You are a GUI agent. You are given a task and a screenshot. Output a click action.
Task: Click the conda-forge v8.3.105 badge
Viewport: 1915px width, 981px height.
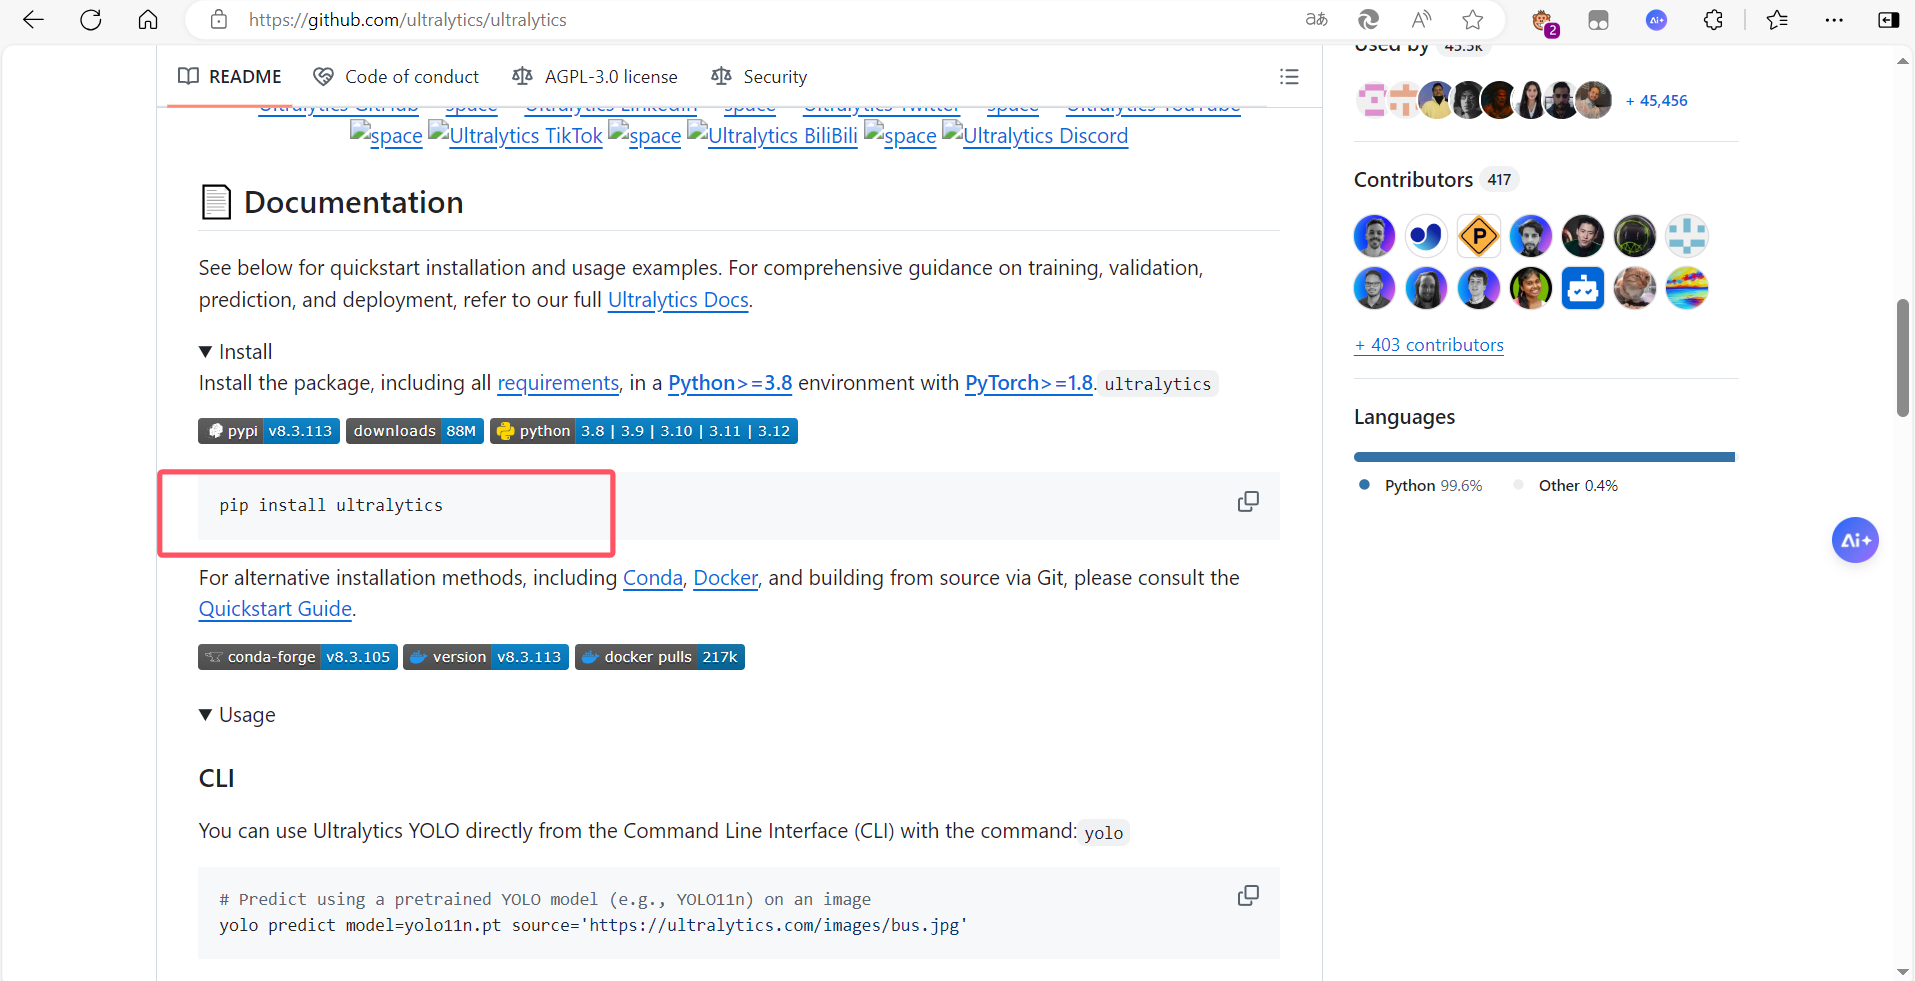[x=298, y=657]
